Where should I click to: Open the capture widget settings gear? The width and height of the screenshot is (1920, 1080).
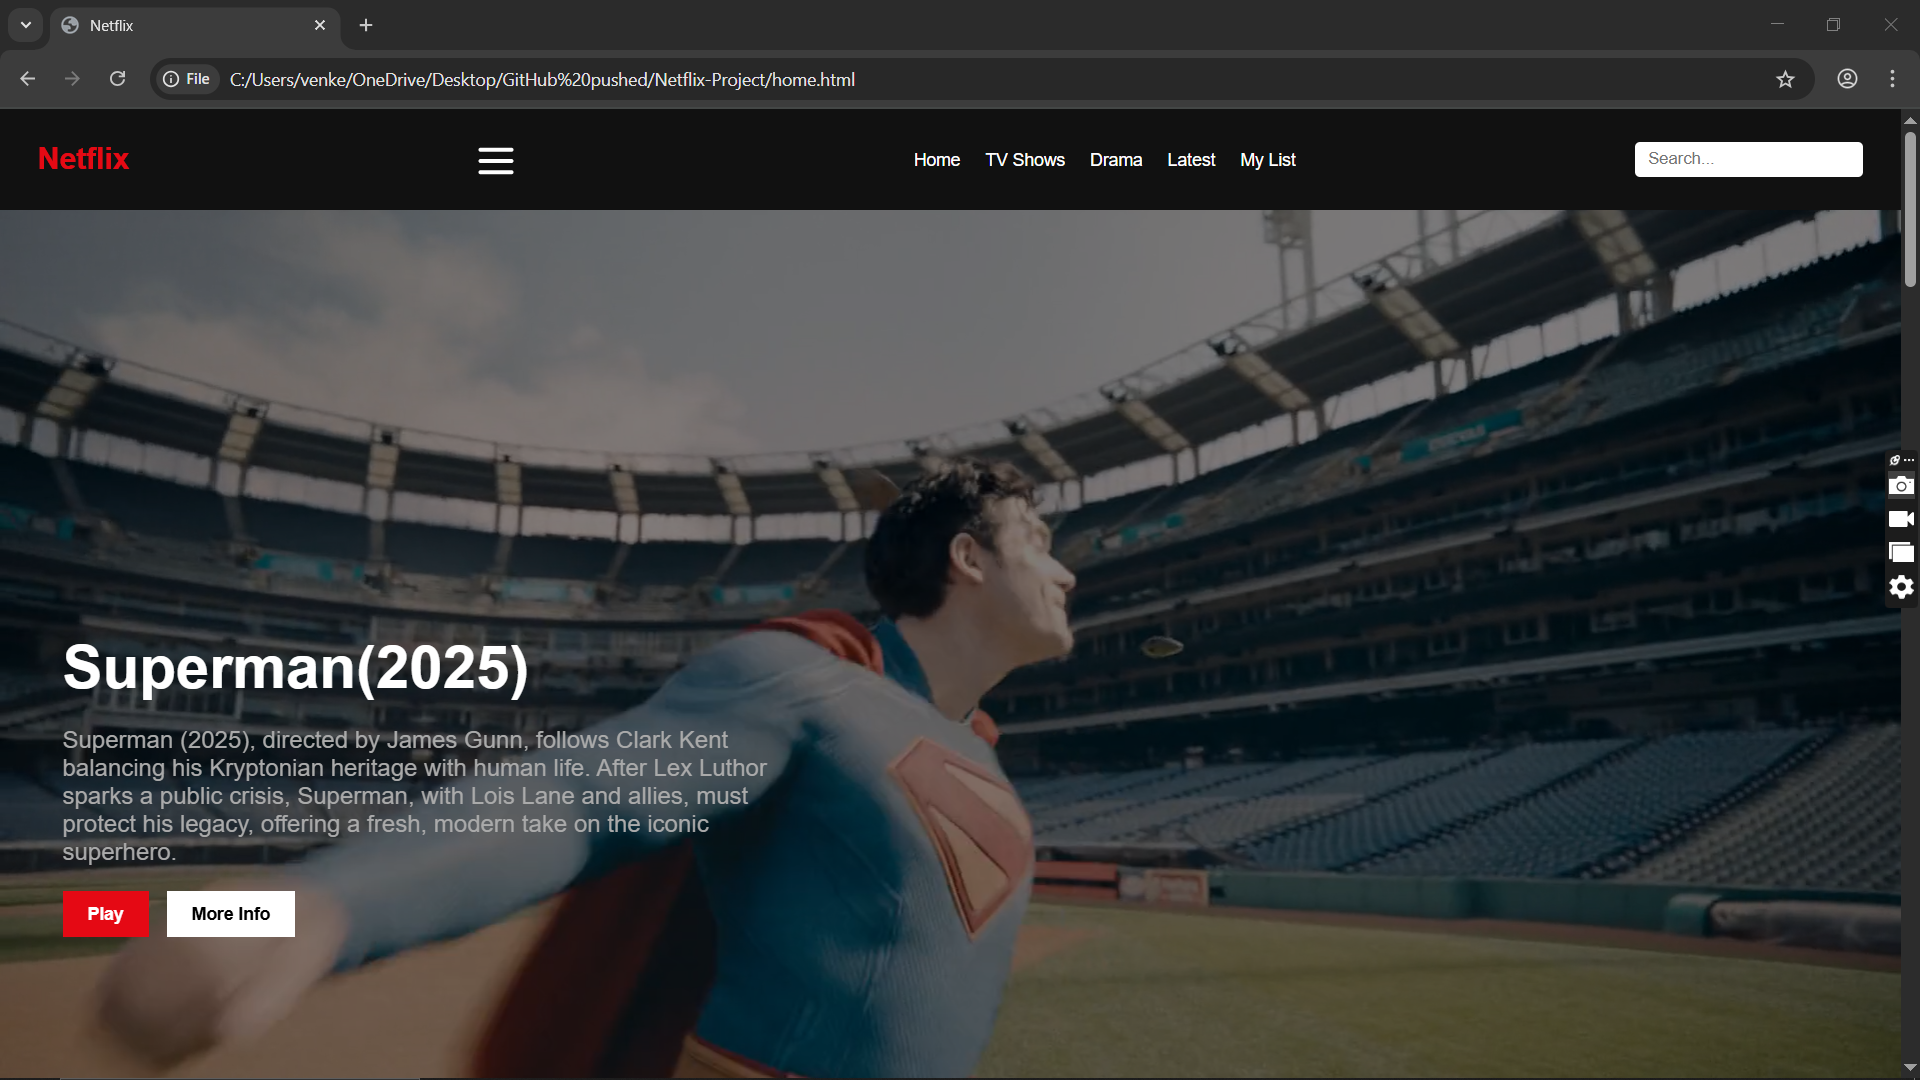click(1901, 587)
